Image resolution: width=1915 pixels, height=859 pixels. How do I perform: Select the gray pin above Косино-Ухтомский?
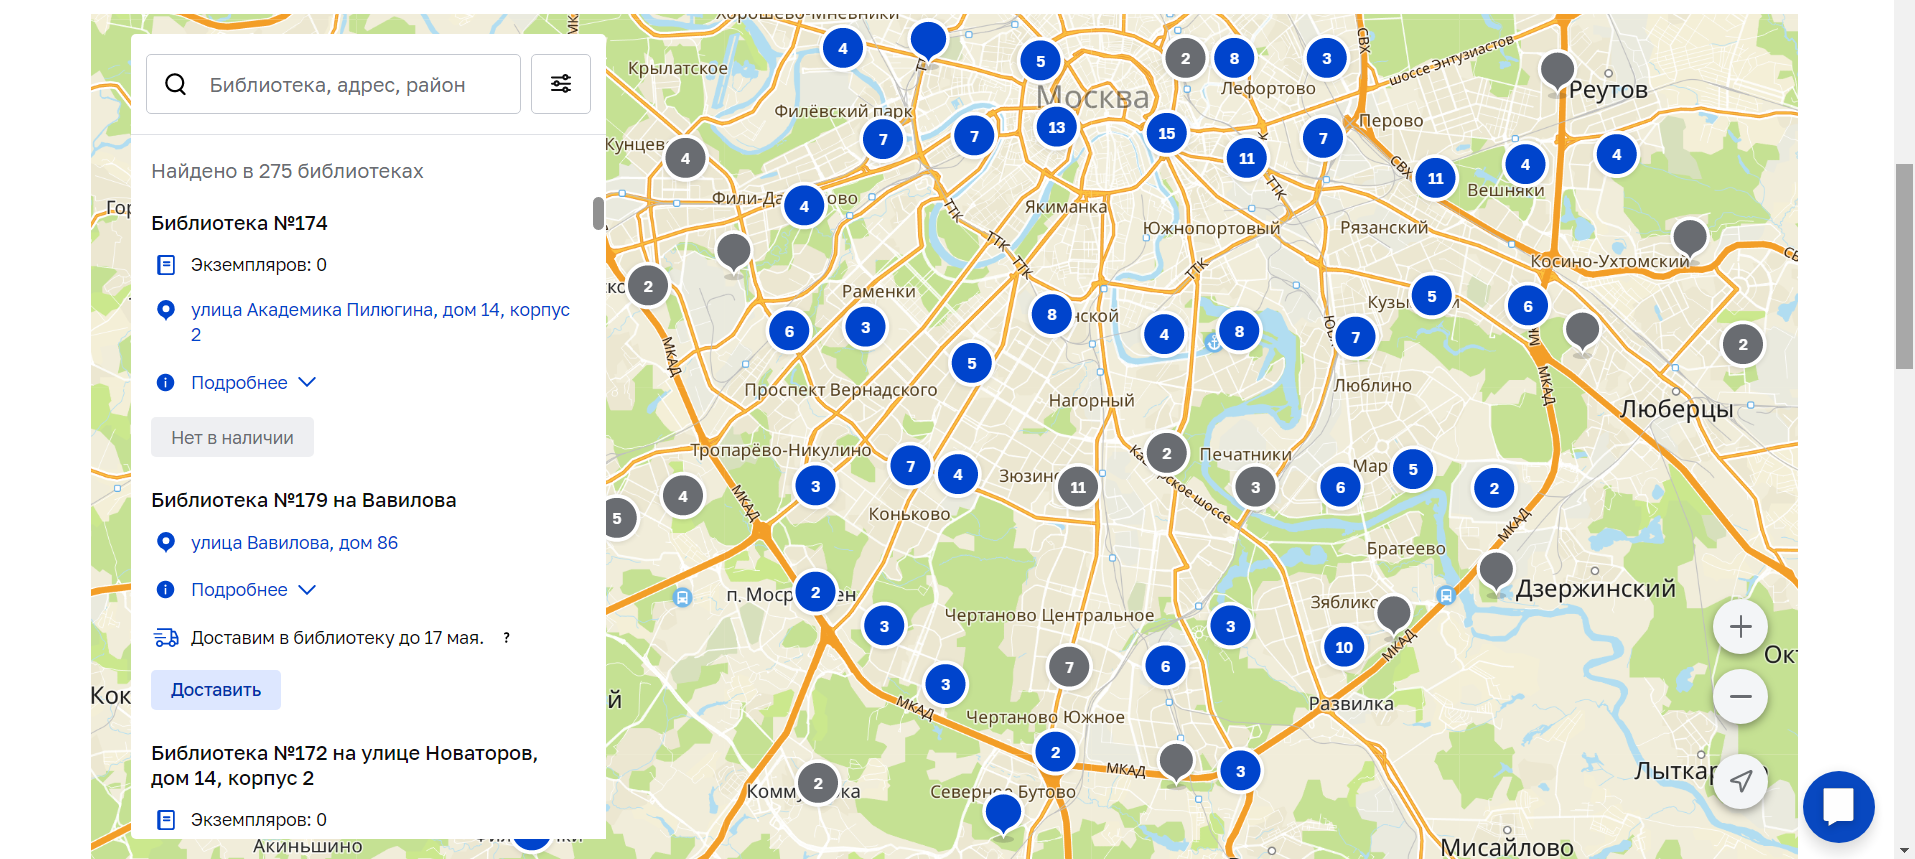[x=1690, y=240]
